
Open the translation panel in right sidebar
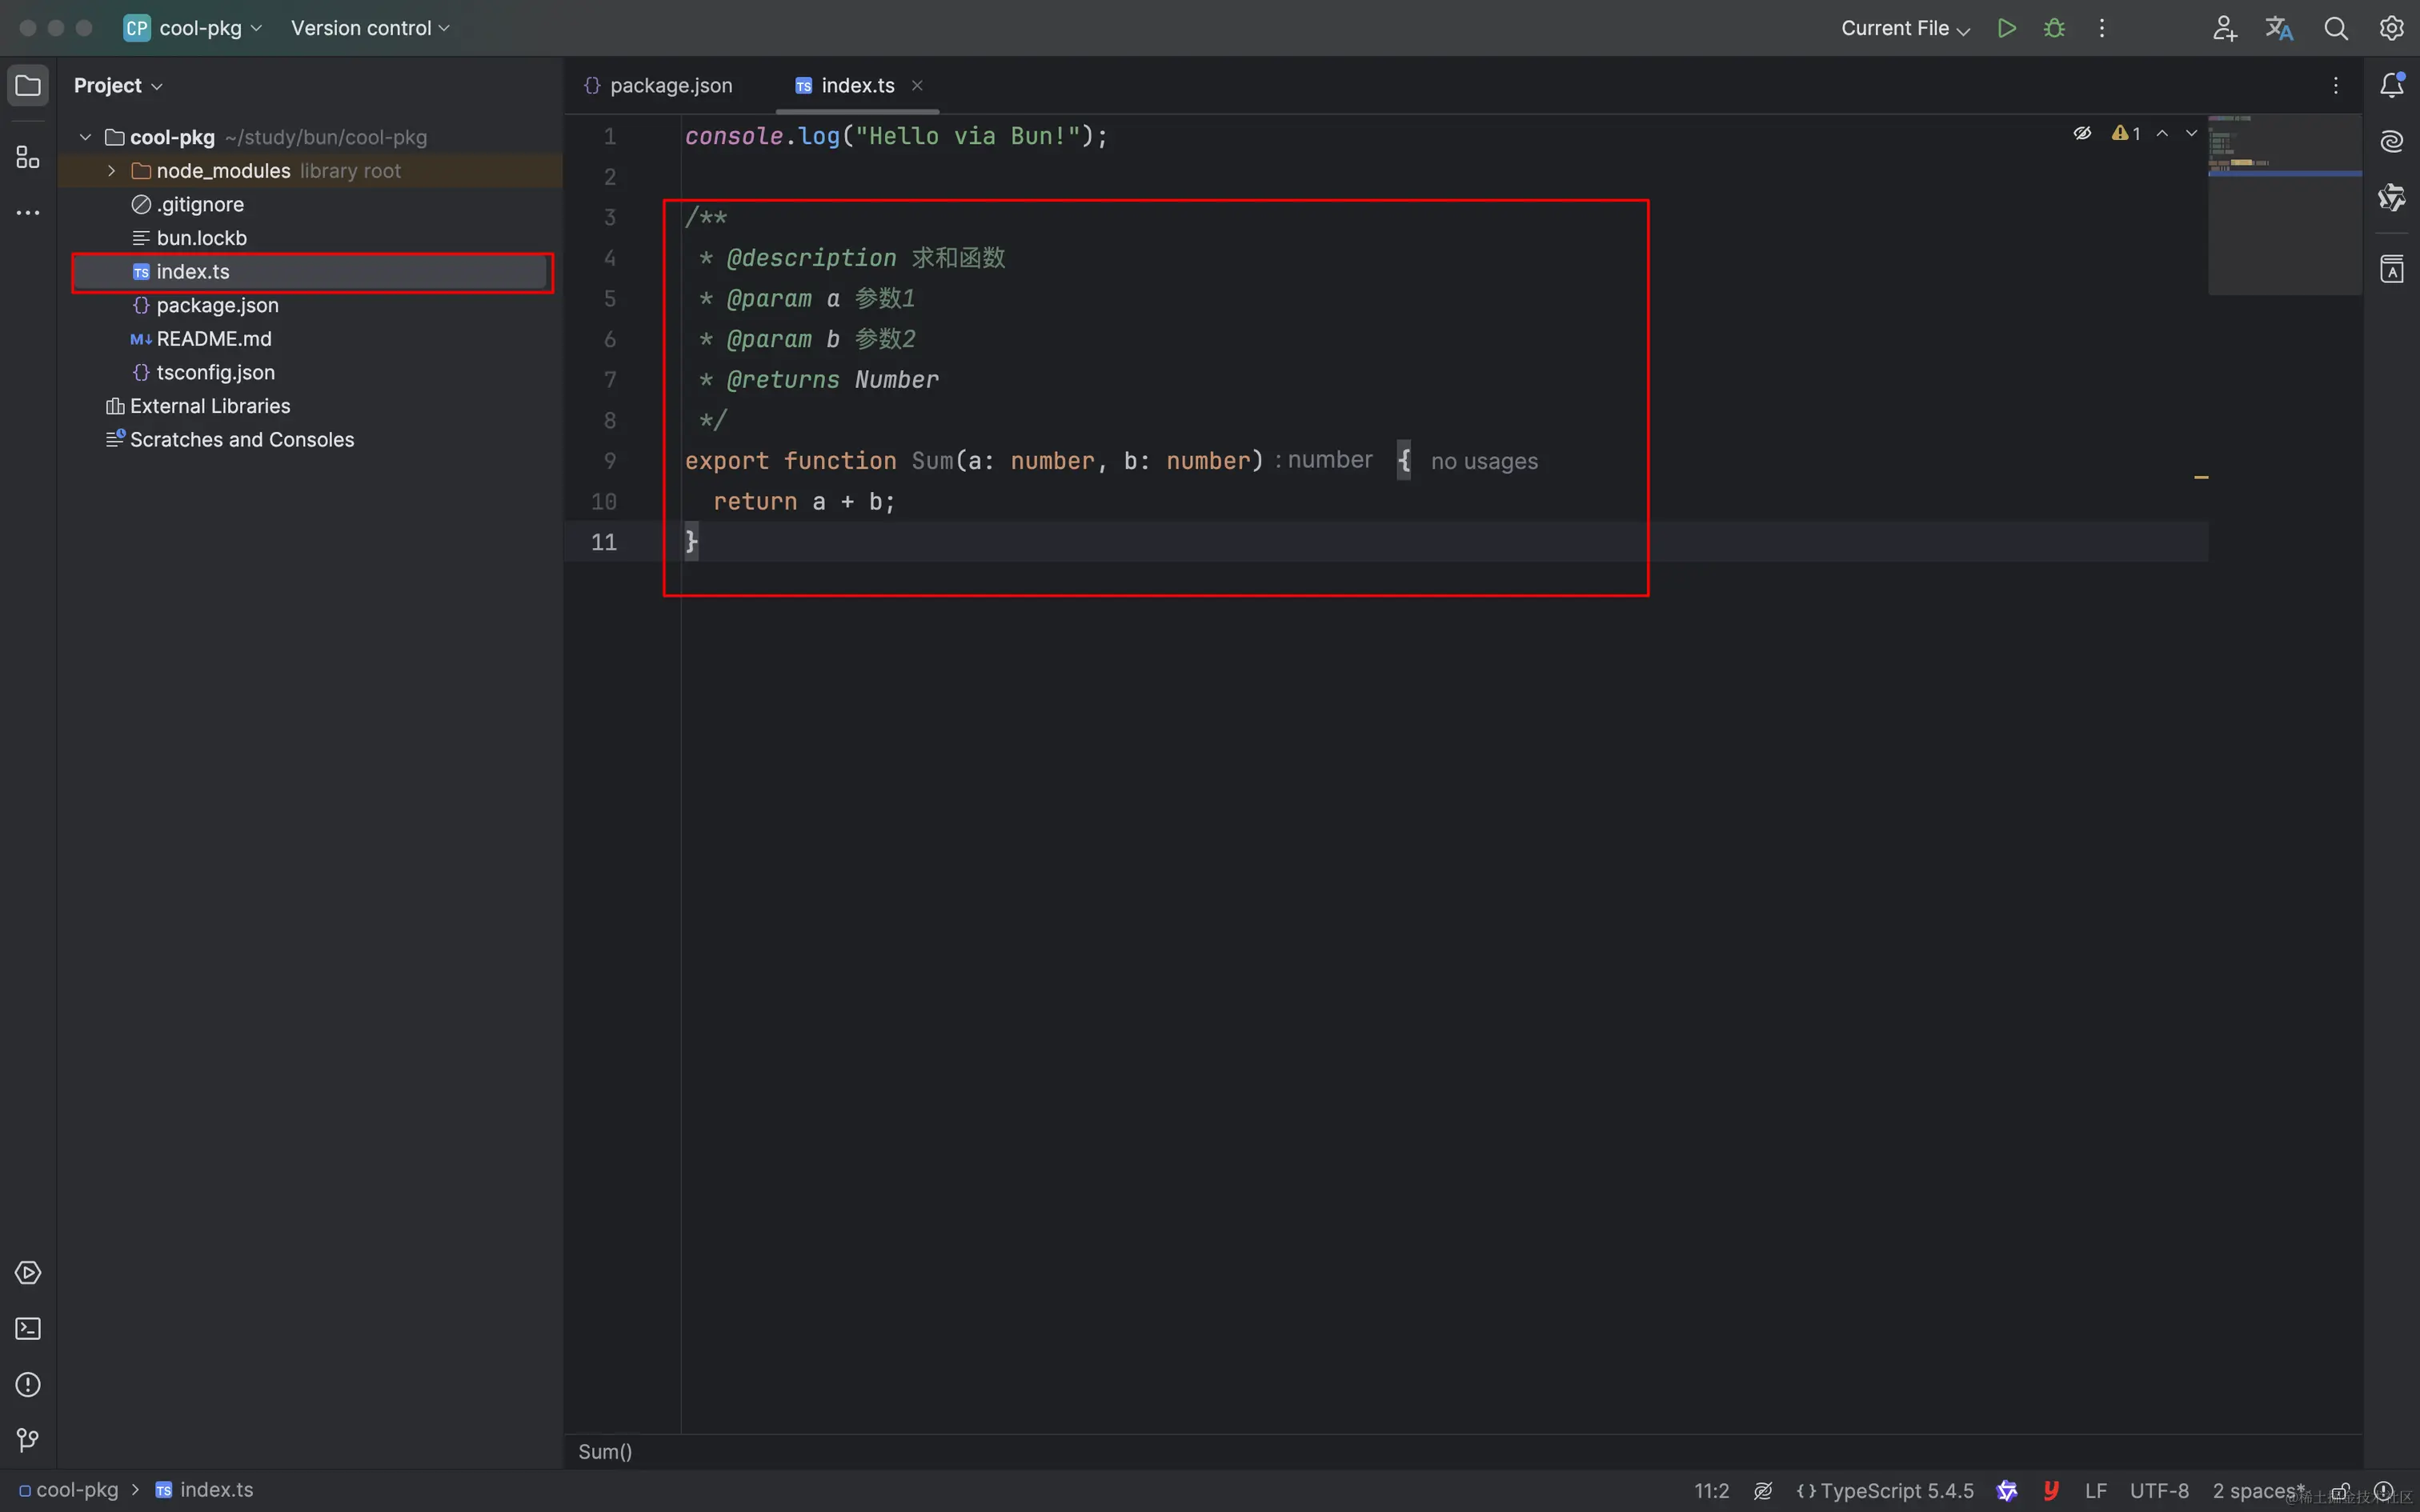click(2392, 269)
